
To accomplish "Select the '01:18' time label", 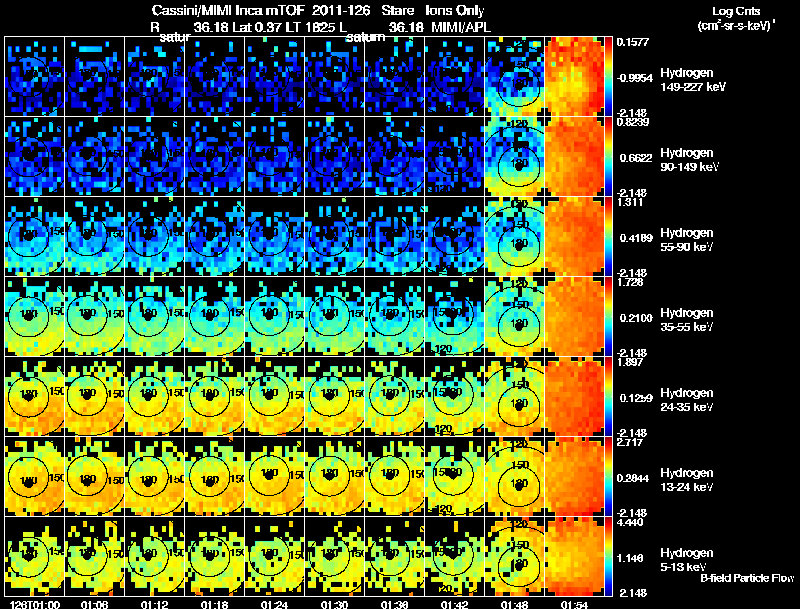I will pyautogui.click(x=214, y=605).
